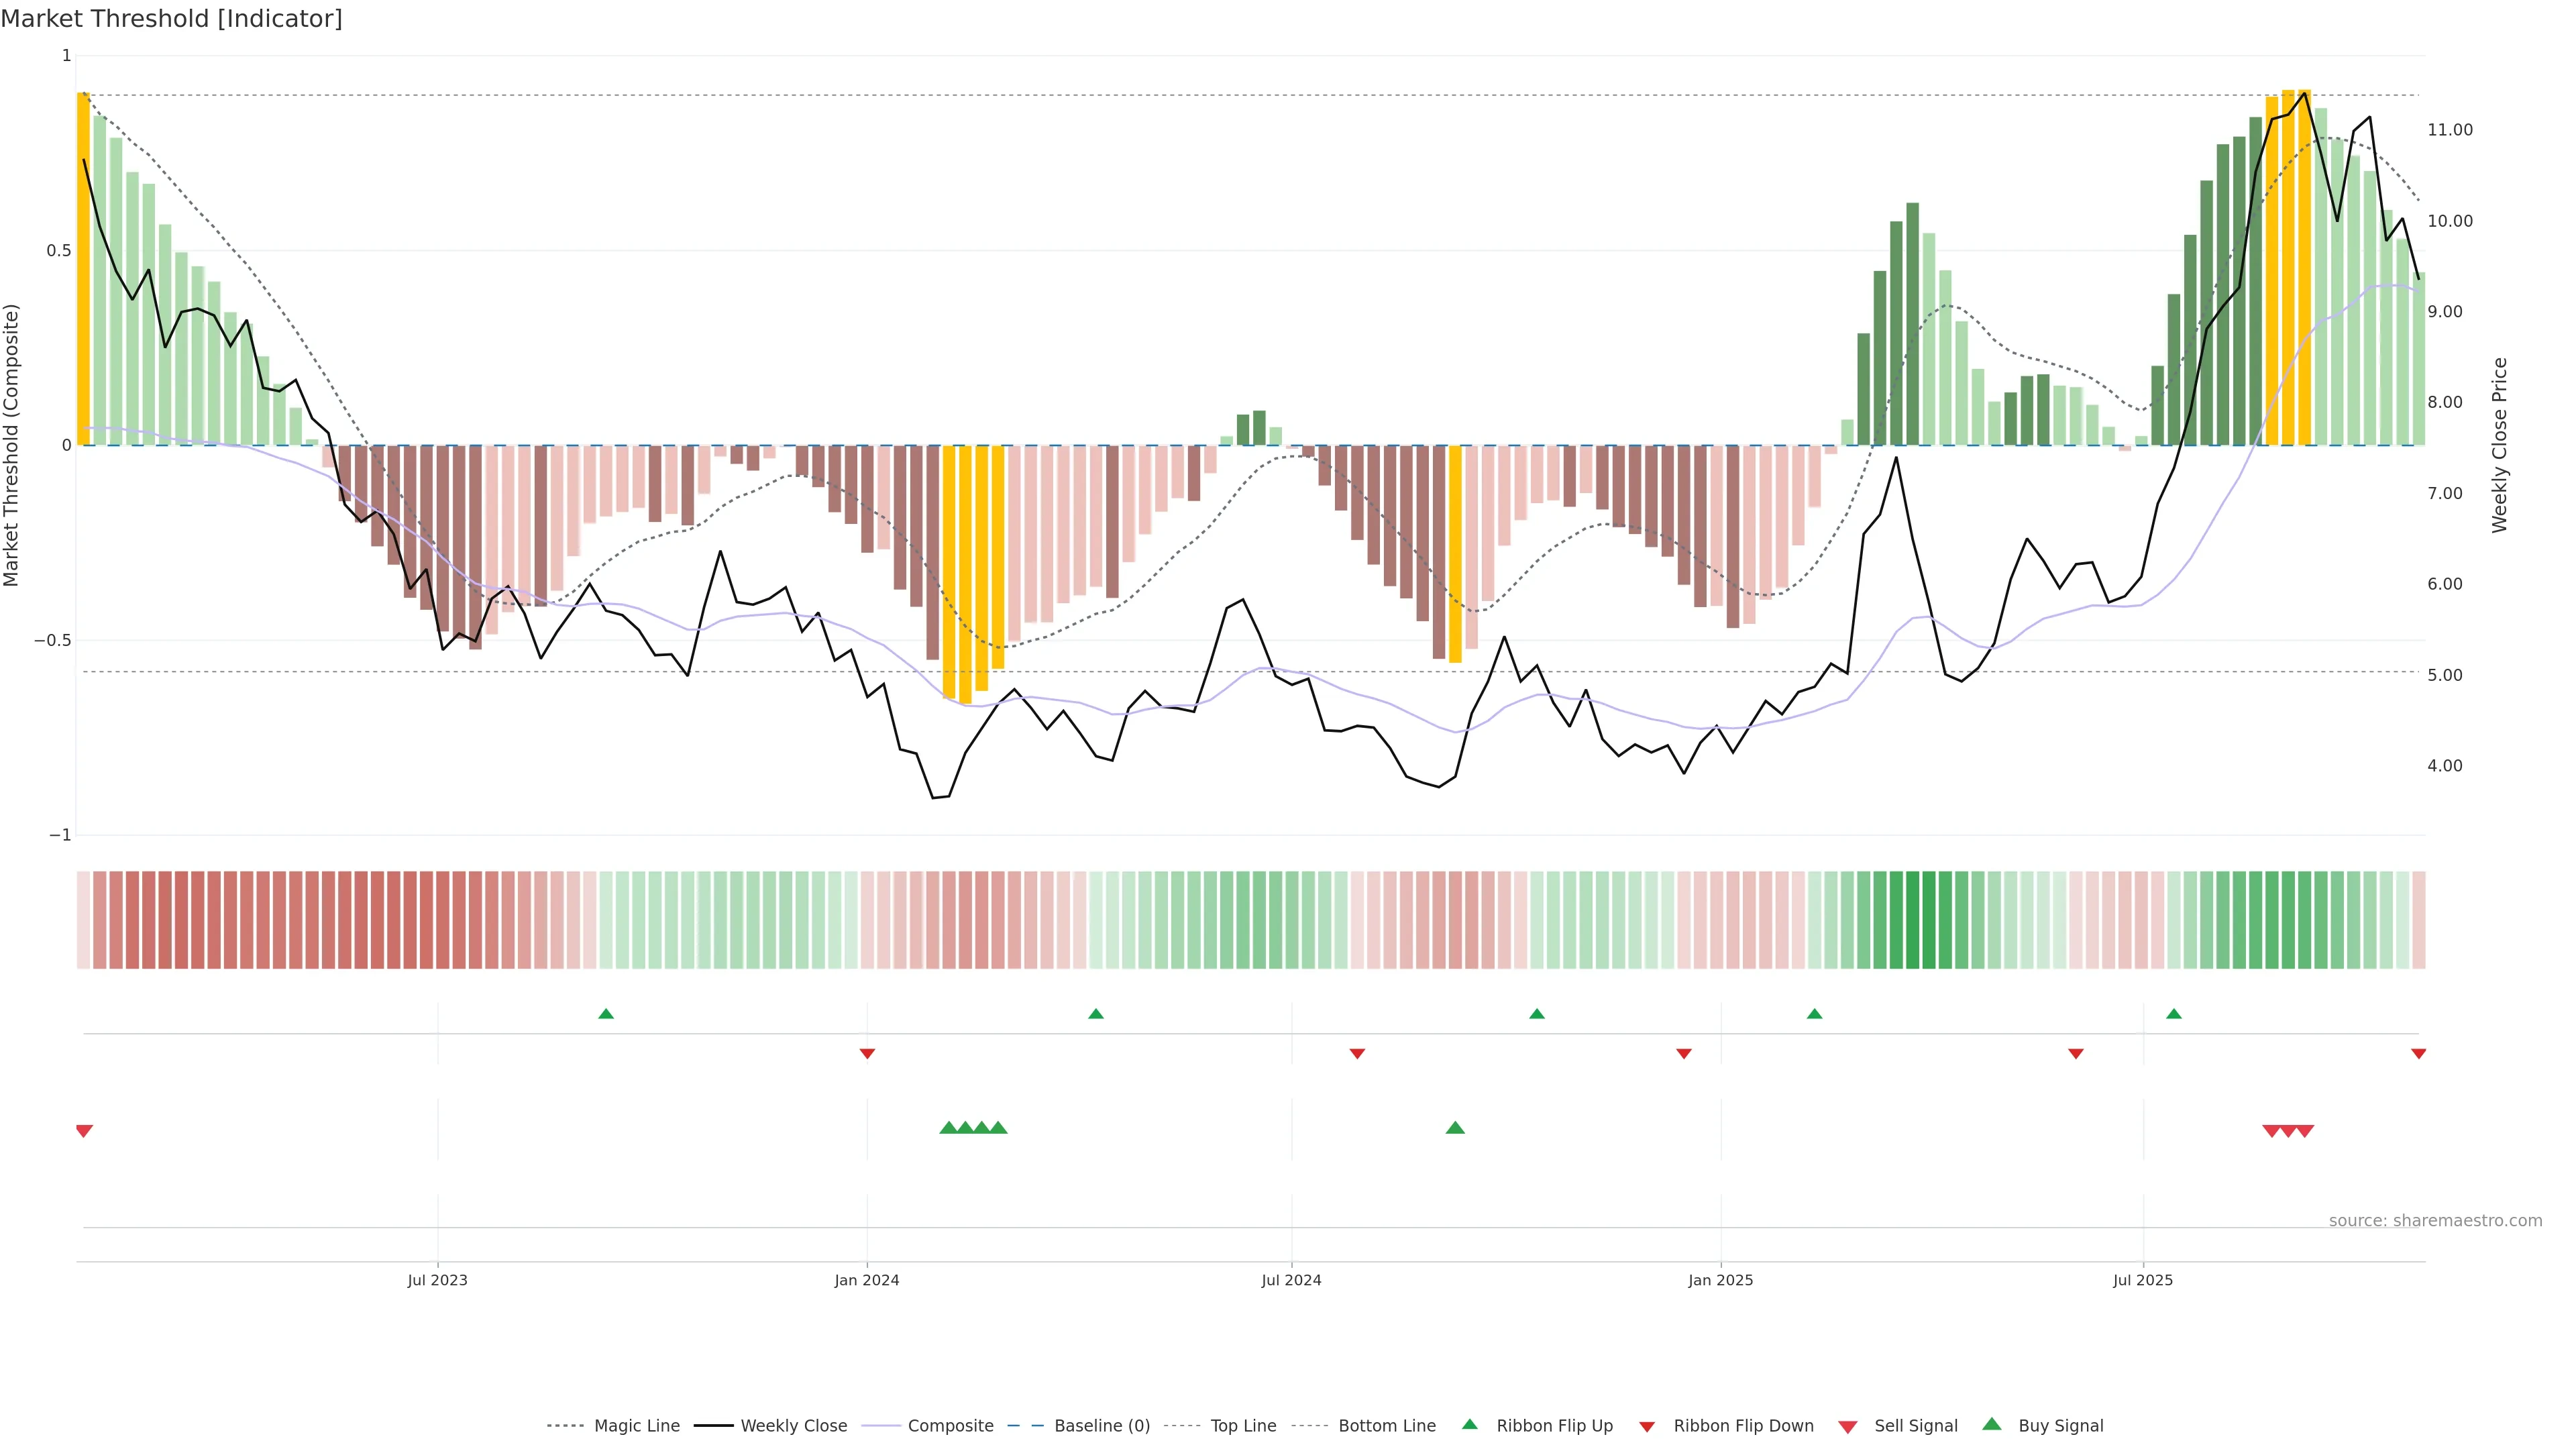This screenshot has height=1449, width=2576.
Task: Click the rightmost red Ribbon Flip Down marker
Action: (x=2418, y=1054)
